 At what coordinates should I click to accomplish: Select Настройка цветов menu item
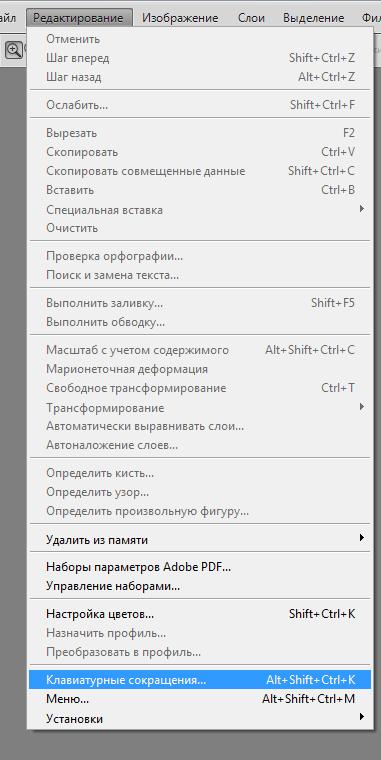tap(200, 614)
